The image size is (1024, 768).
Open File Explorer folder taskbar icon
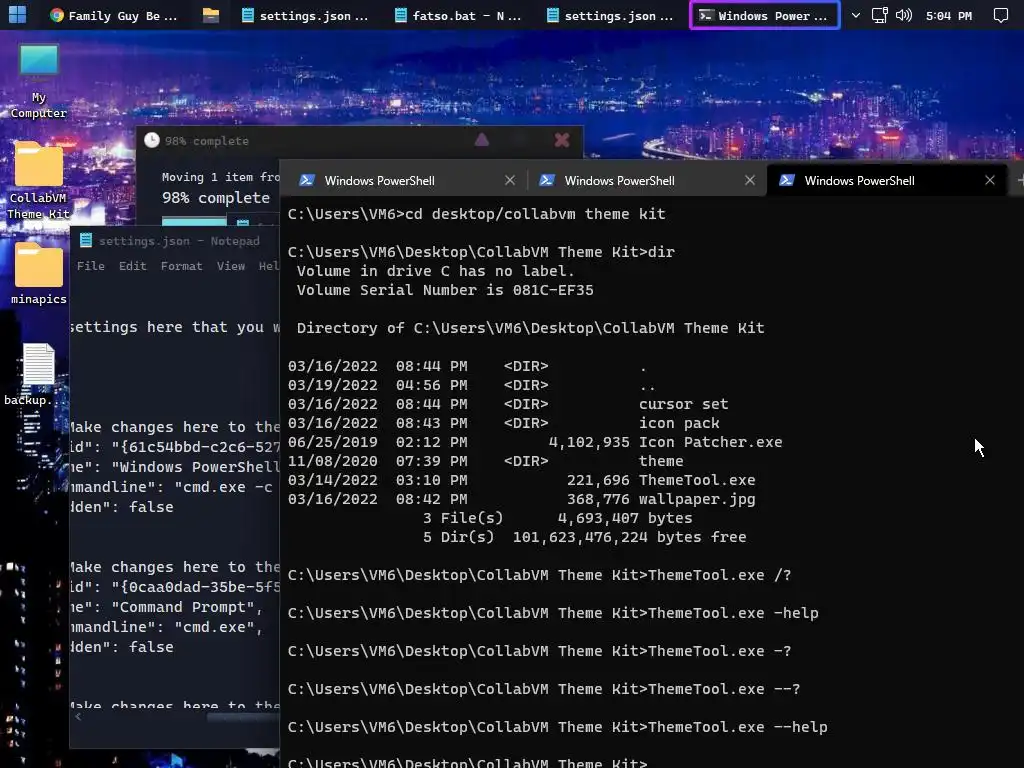pyautogui.click(x=210, y=15)
